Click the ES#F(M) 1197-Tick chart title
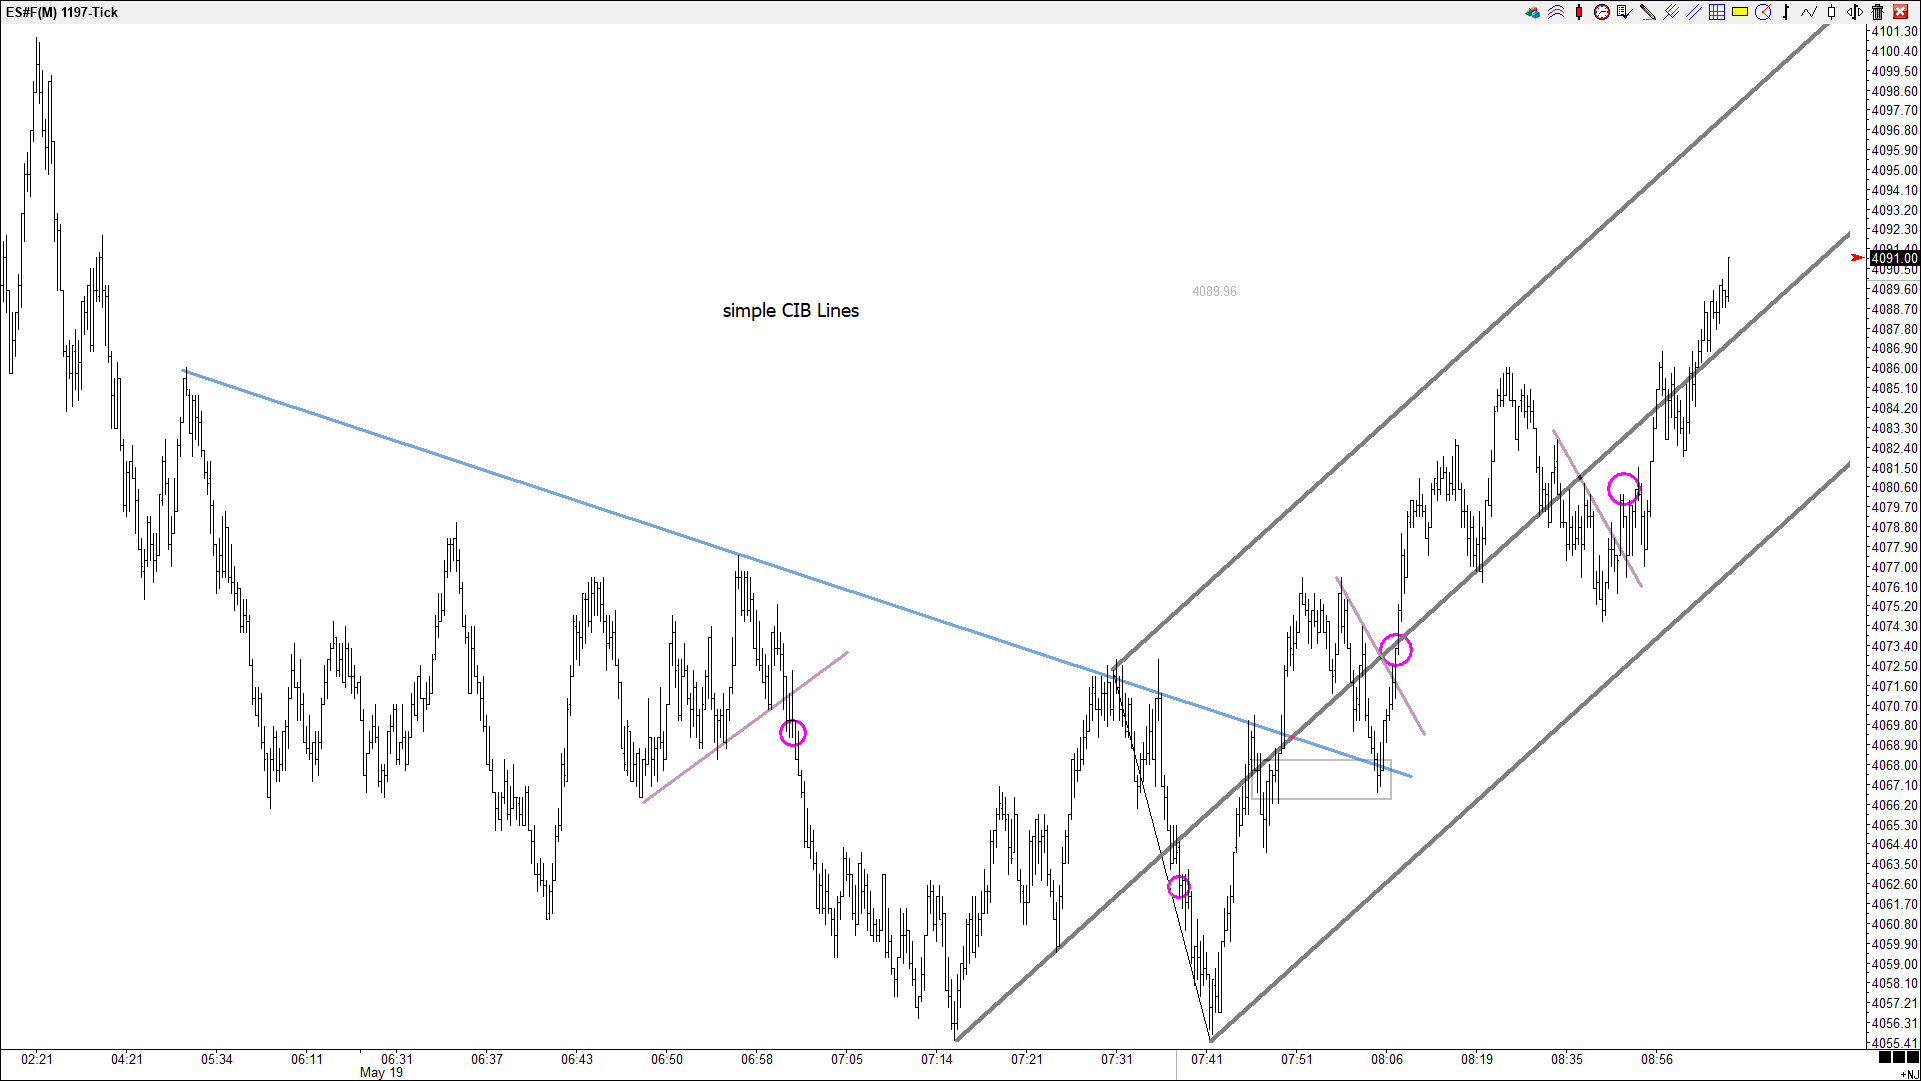Image resolution: width=1921 pixels, height=1081 pixels. pyautogui.click(x=62, y=12)
